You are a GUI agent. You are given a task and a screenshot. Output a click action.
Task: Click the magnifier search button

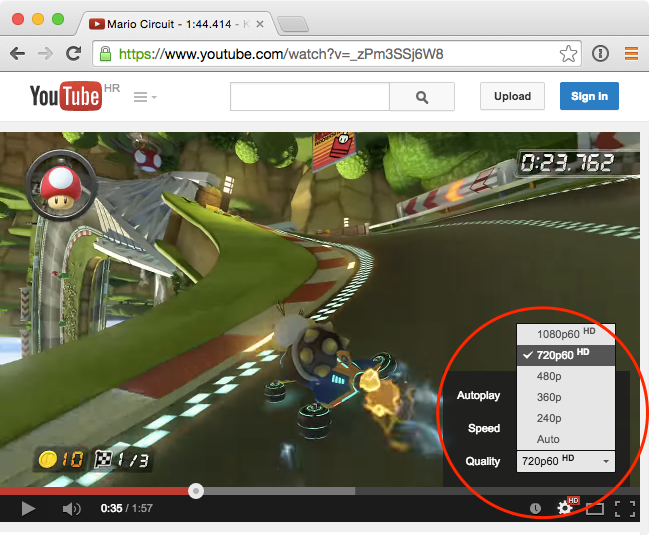pos(422,97)
